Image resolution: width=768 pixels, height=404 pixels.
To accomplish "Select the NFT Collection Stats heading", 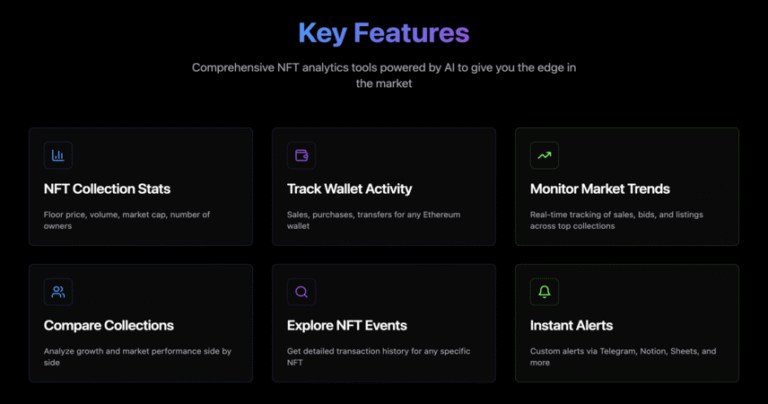I will click(x=107, y=189).
